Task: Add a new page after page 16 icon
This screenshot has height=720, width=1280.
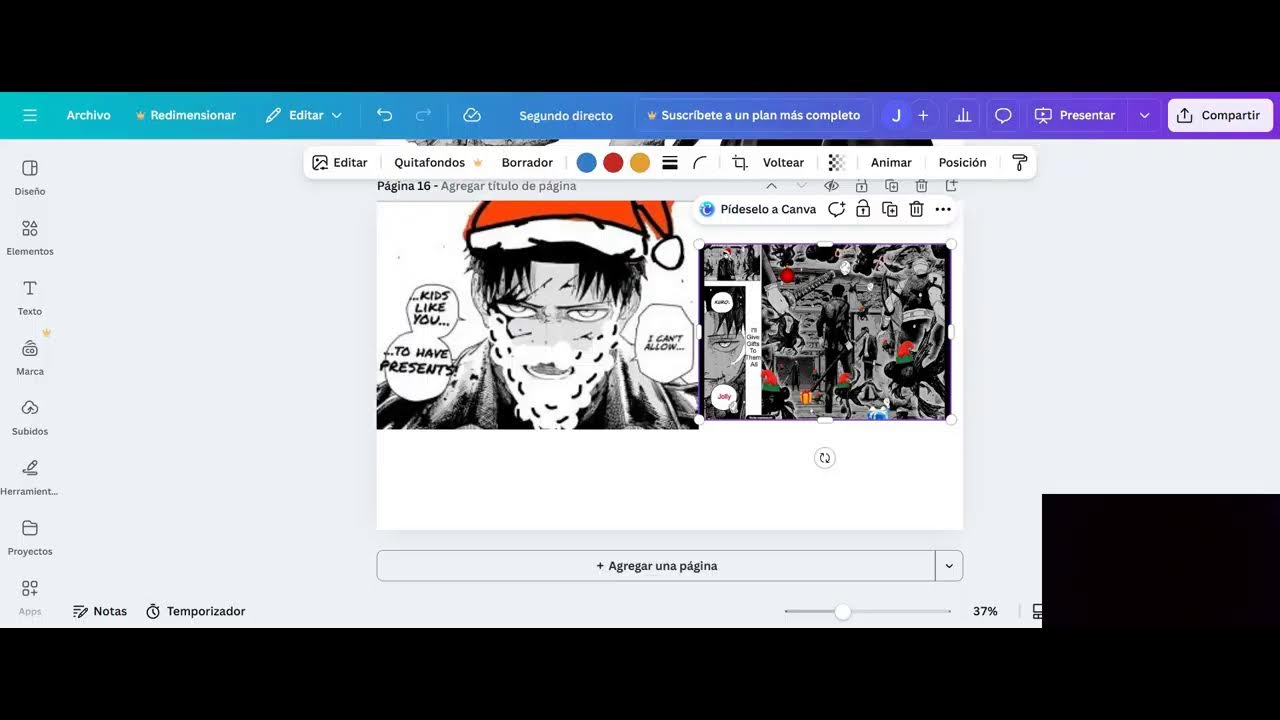Action: tap(951, 186)
